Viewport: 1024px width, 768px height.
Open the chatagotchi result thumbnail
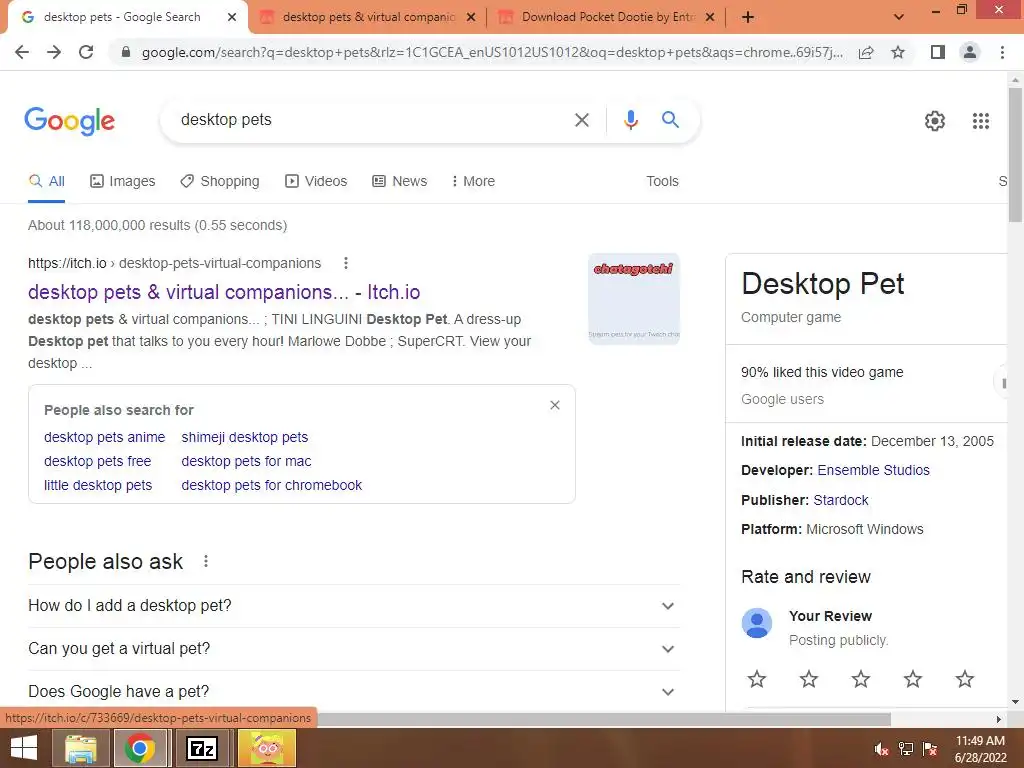[633, 298]
